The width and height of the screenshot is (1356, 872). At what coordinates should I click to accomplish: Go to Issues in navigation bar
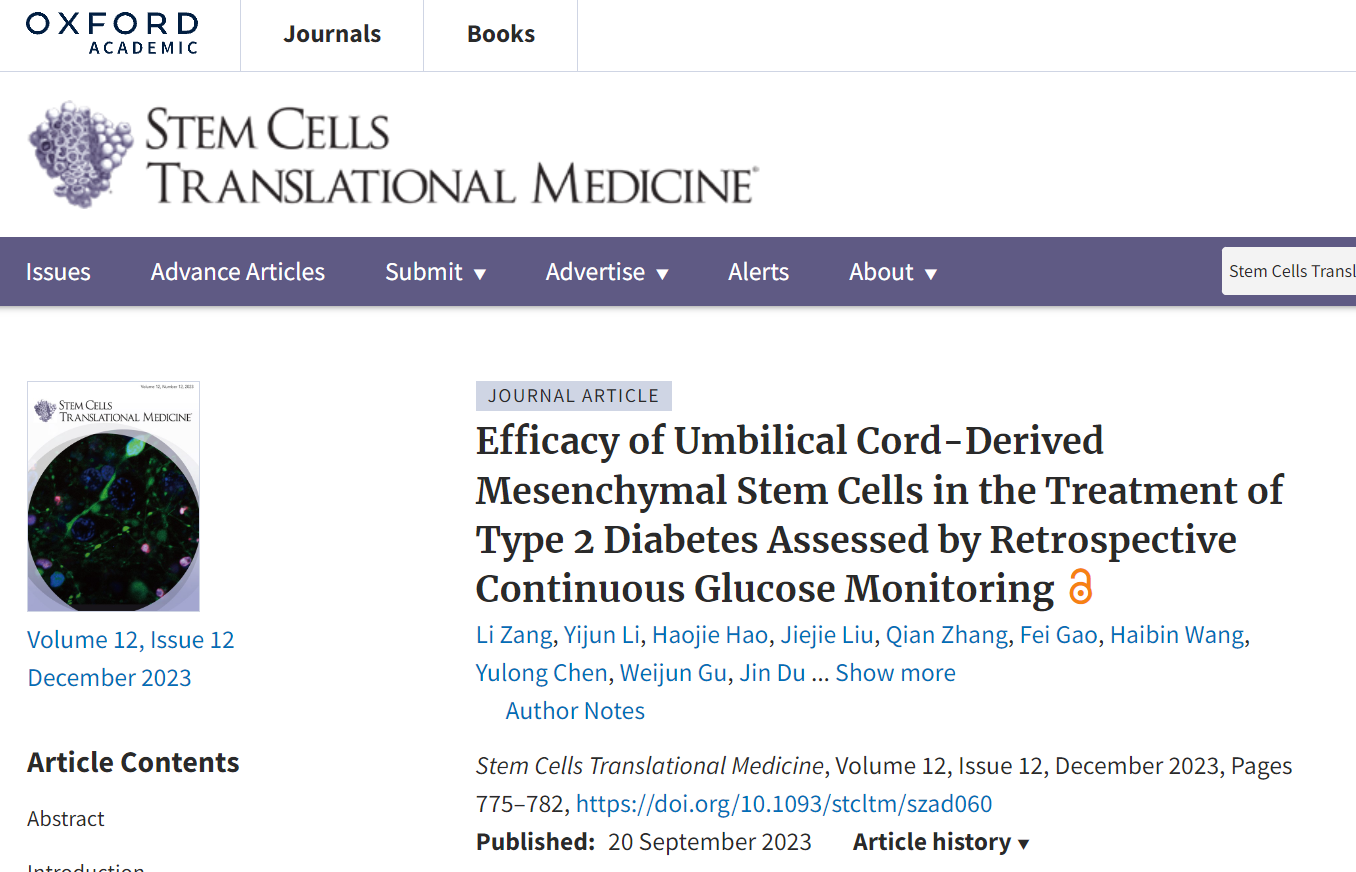(58, 272)
